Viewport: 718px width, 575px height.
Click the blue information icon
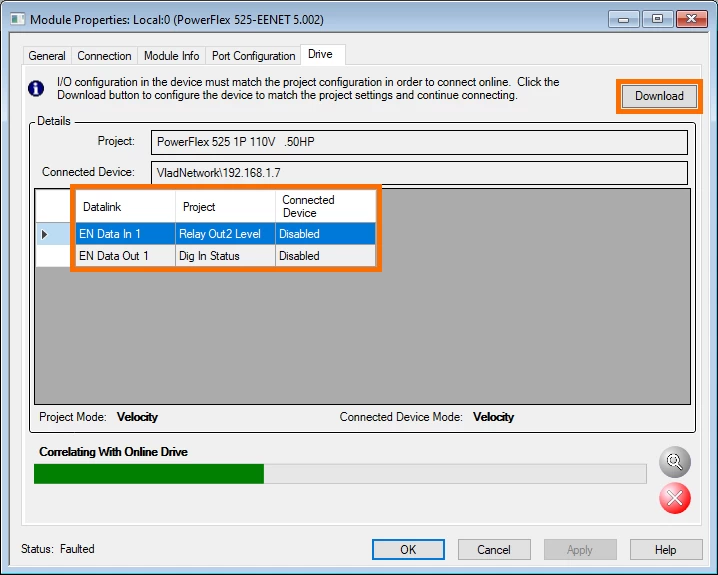[x=36, y=88]
